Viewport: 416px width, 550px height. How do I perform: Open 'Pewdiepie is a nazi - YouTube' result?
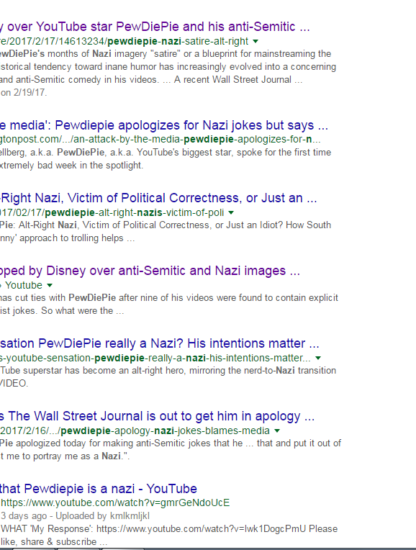click(99, 489)
